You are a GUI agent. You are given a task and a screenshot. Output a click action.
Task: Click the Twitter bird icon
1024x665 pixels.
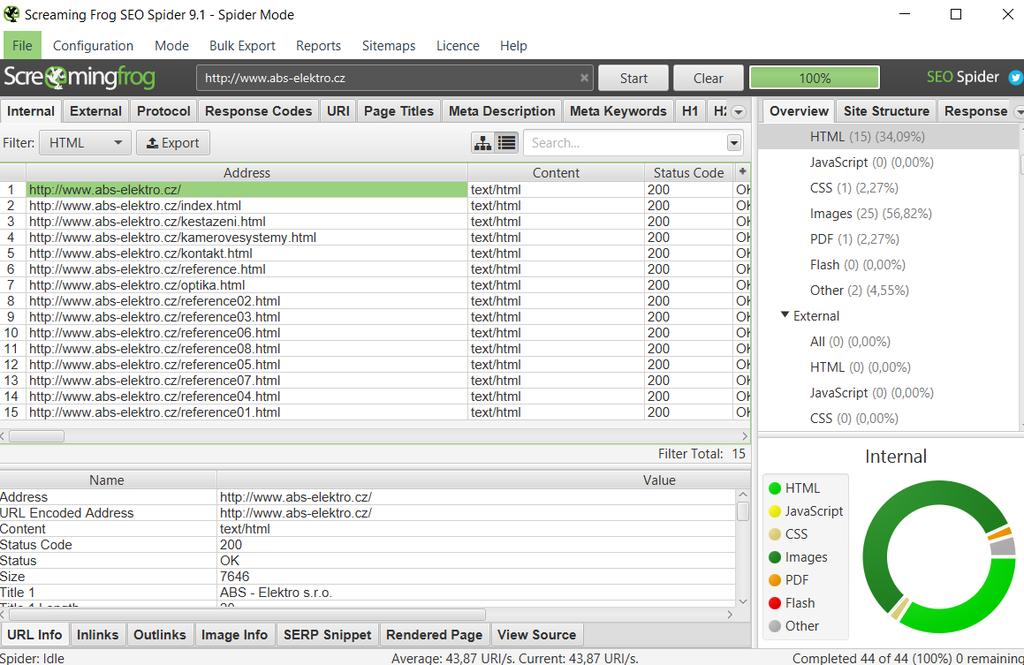pyautogui.click(x=1016, y=78)
